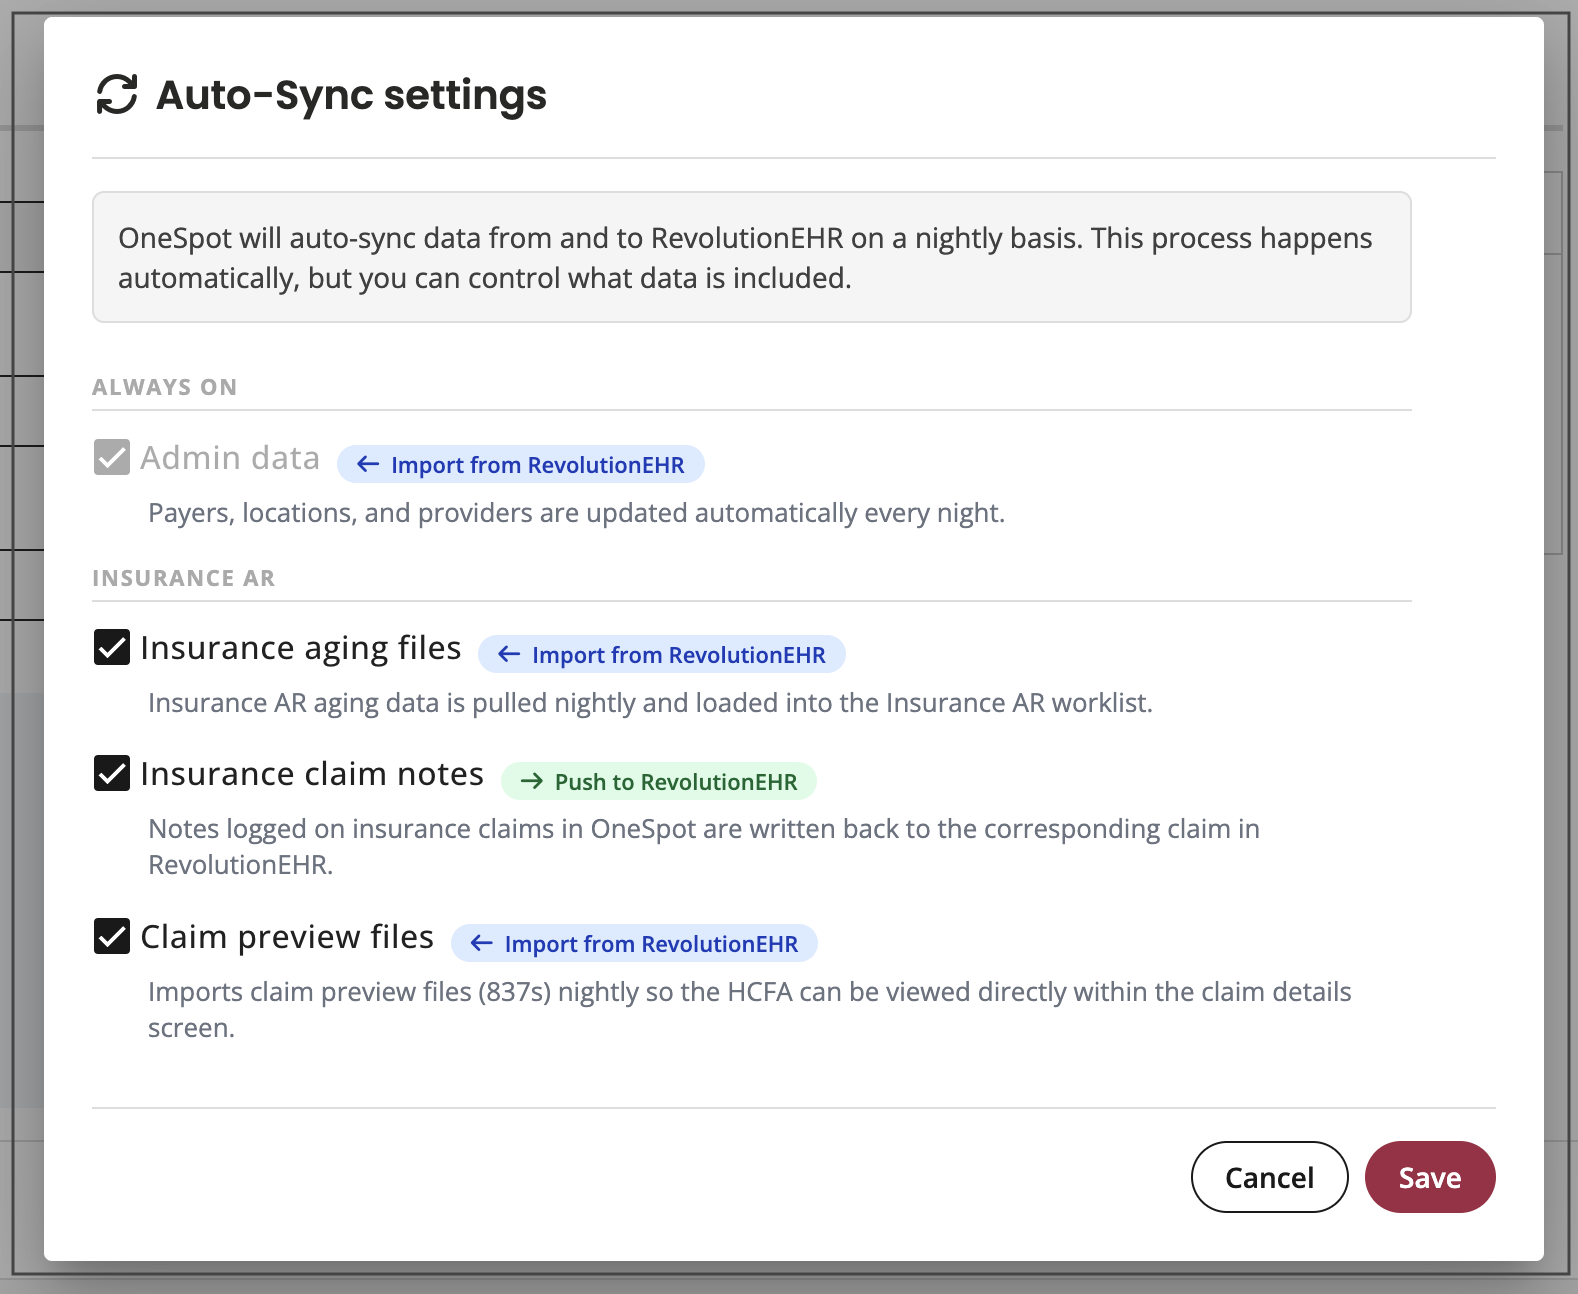Click the Push to RevolutionEHR green badge

[x=659, y=781]
